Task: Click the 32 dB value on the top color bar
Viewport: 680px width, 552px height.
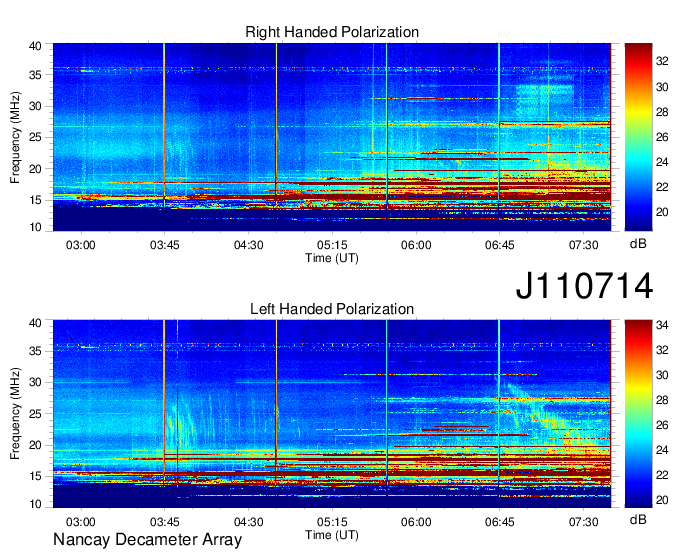Action: click(662, 62)
